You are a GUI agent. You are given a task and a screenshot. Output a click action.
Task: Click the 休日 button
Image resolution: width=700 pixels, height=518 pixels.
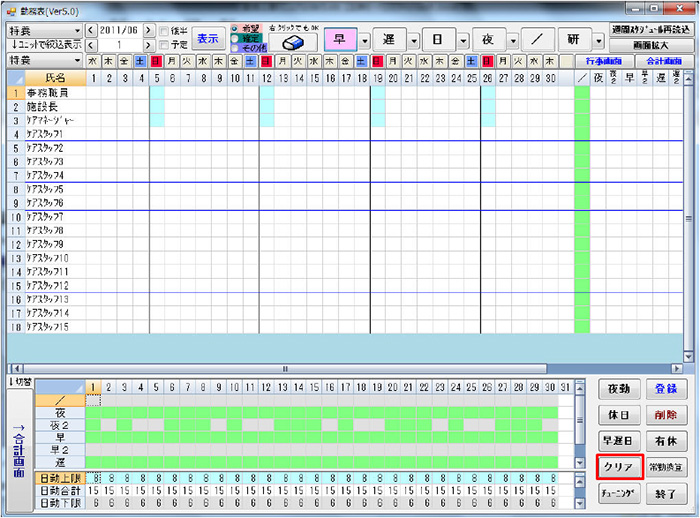(x=619, y=415)
